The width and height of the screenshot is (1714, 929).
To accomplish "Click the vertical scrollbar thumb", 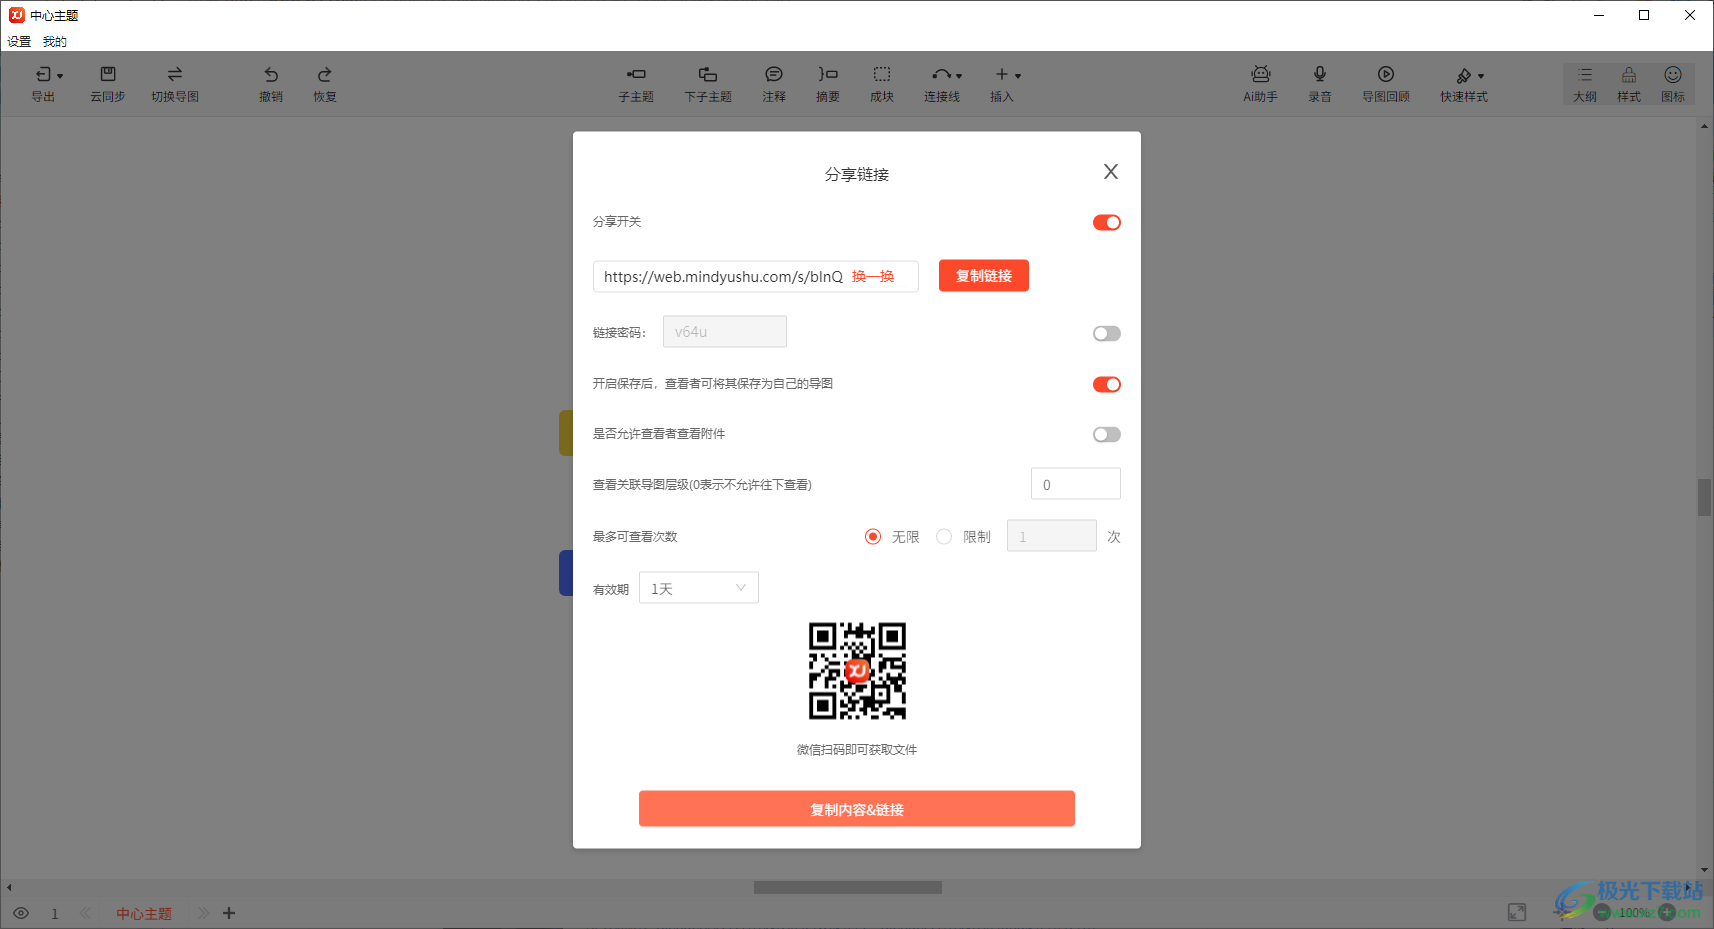I will [x=1704, y=497].
